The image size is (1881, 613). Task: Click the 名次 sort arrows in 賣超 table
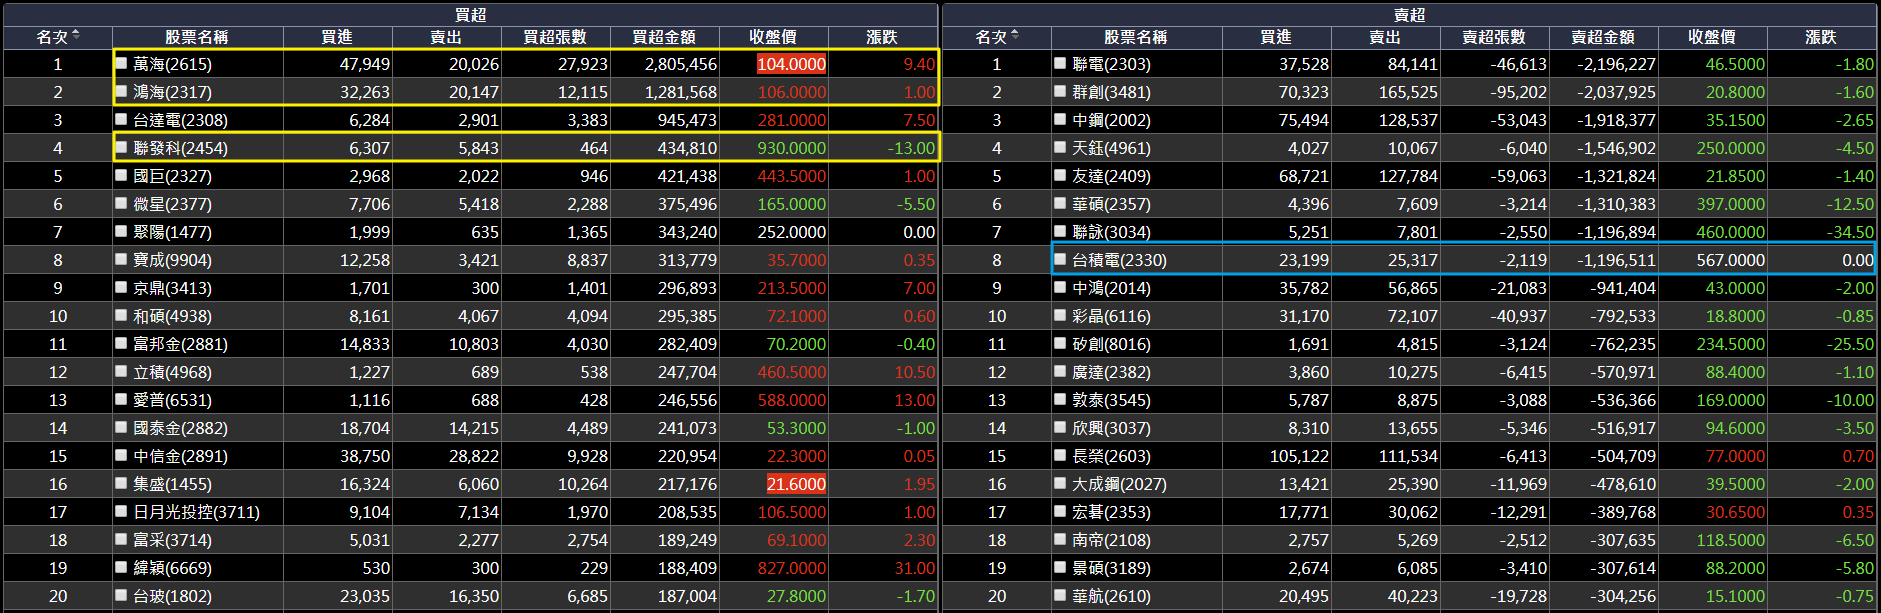(1015, 35)
